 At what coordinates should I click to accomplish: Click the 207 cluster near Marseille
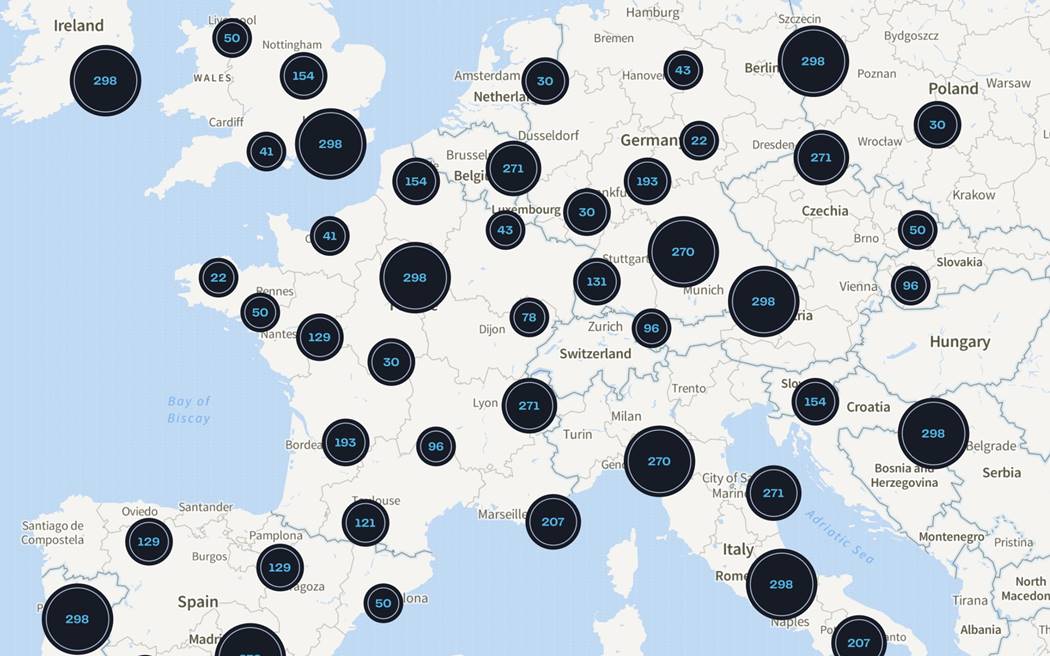(553, 522)
